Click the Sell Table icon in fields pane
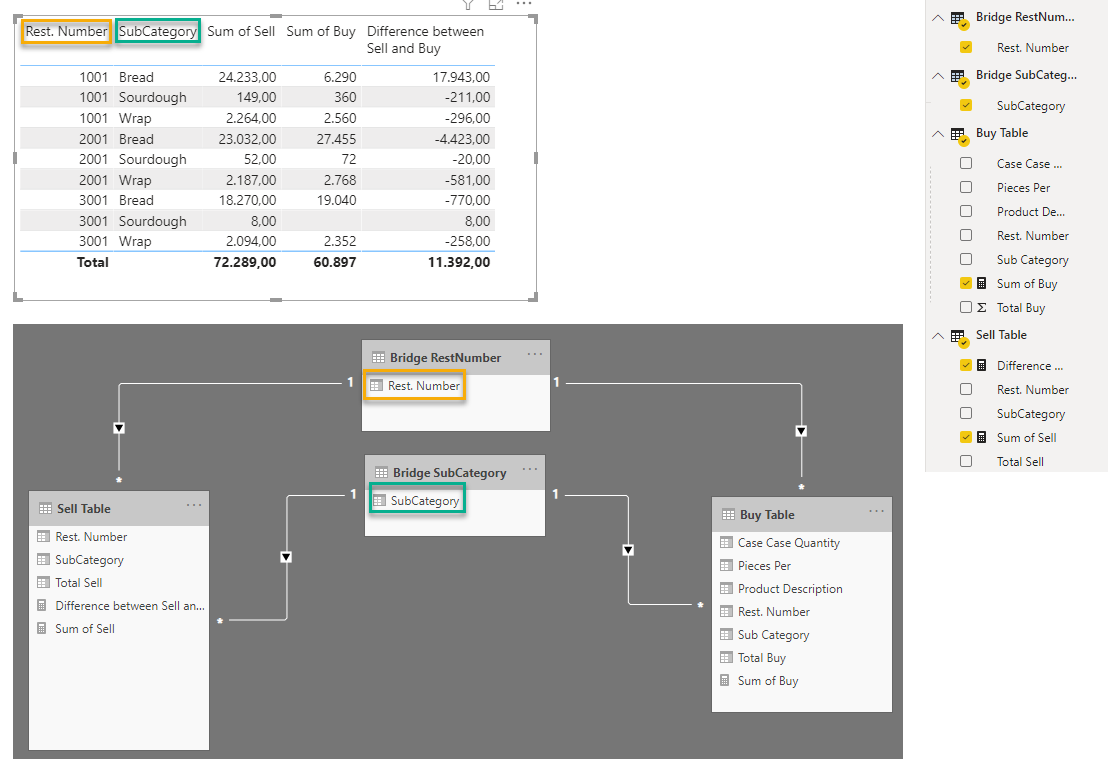The width and height of the screenshot is (1108, 759). pyautogui.click(x=959, y=337)
